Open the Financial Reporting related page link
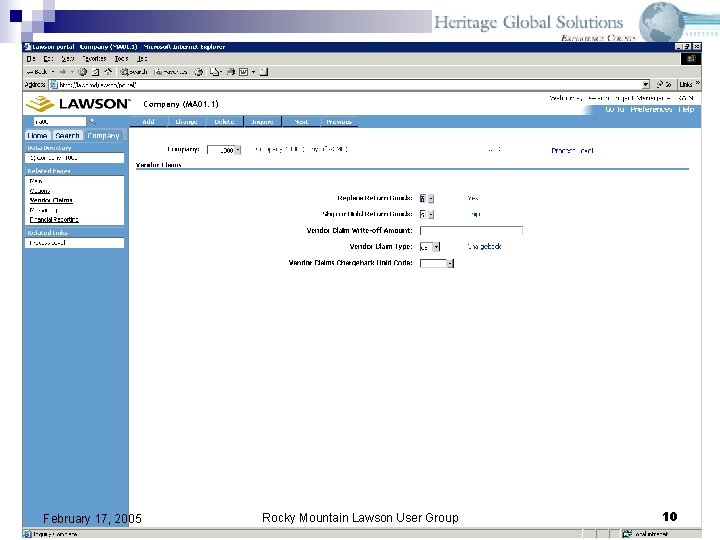This screenshot has width=720, height=540. pos(54,219)
